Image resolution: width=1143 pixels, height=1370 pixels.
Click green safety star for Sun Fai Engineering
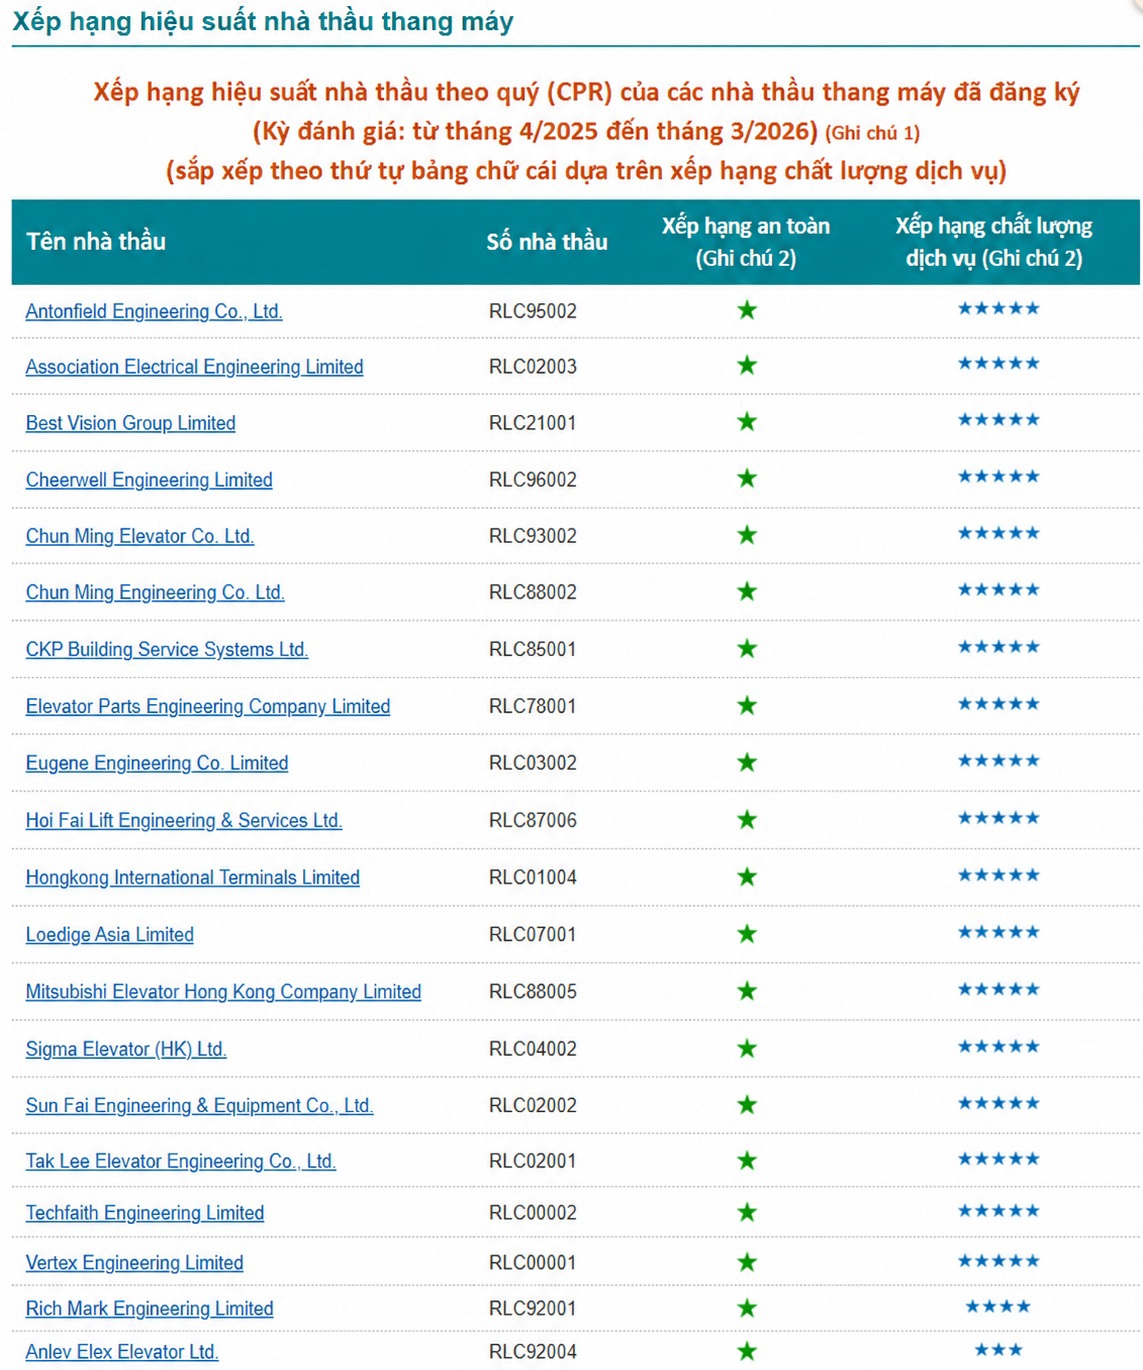[747, 1104]
